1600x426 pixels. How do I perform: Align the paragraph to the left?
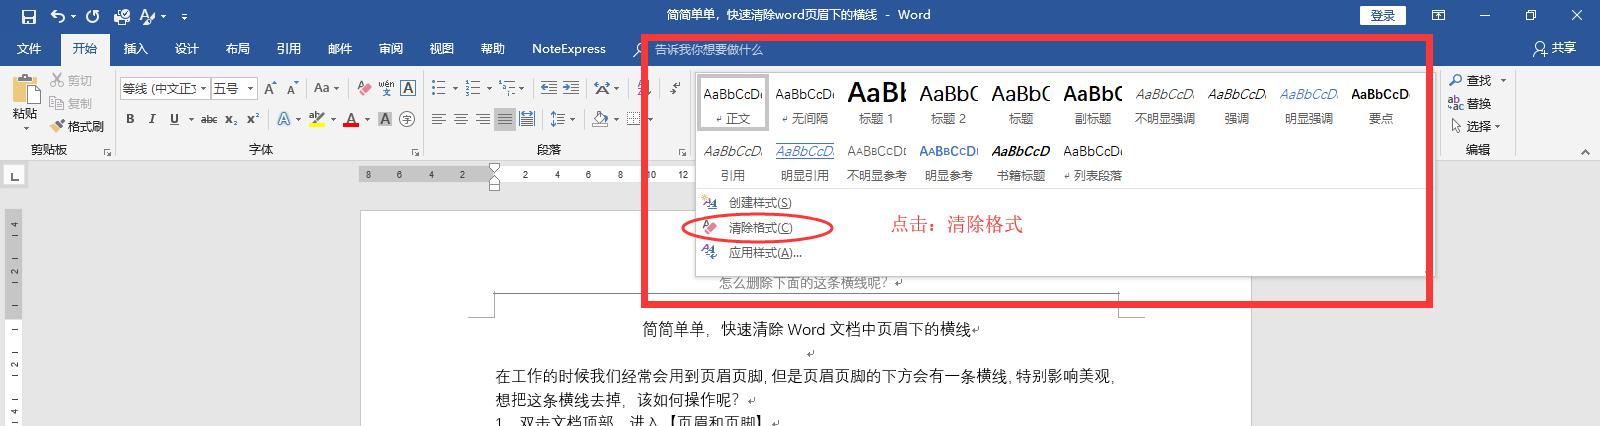(x=439, y=119)
